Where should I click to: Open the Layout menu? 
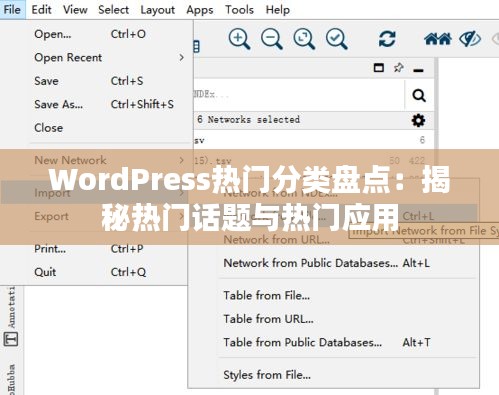[x=157, y=10]
